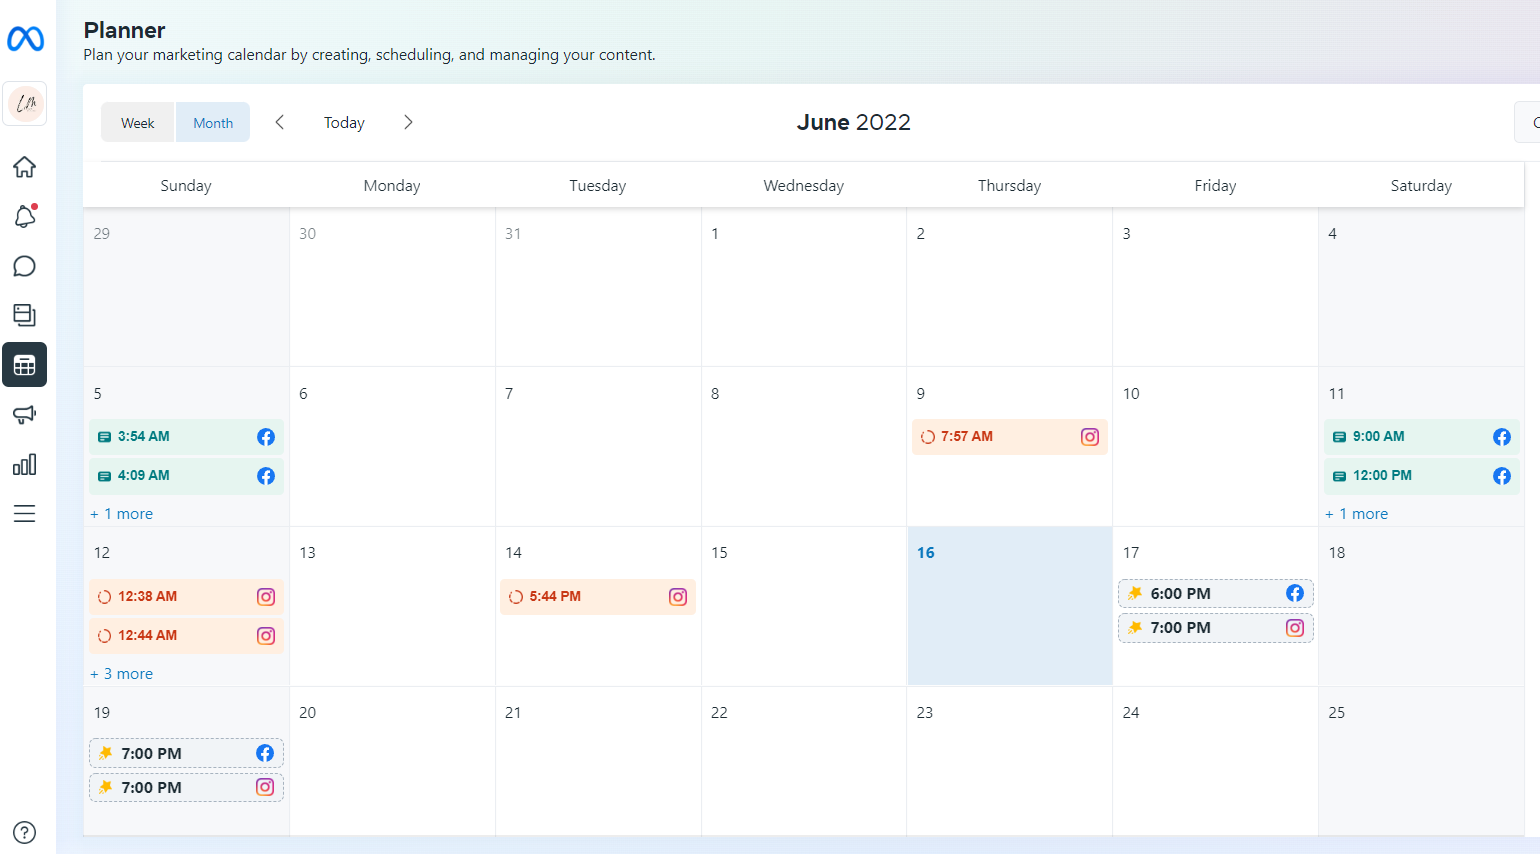
Task: Open Ads megaphone icon
Action: click(x=25, y=415)
